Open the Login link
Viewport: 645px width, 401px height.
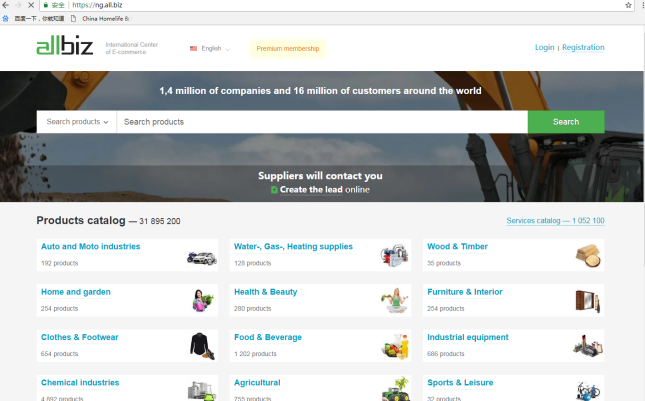pos(544,48)
